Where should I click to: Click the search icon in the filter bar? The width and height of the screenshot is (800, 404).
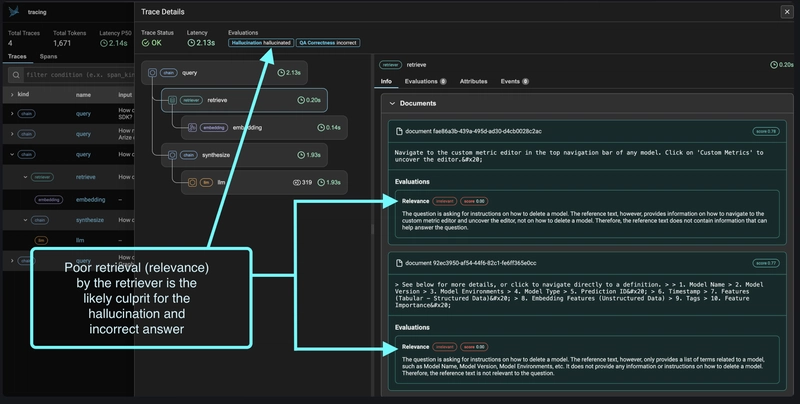click(16, 75)
